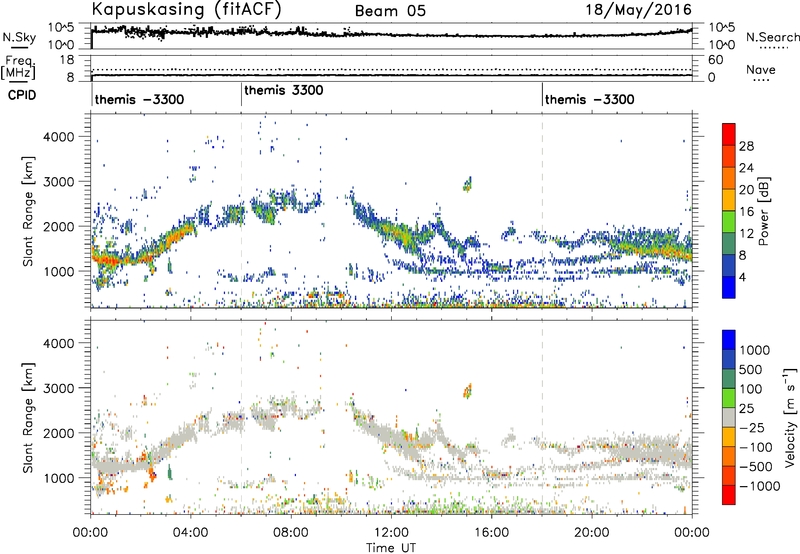This screenshot has width=800, height=554.
Task: Select the blue top segment of Velocity color bar
Action: coord(729,340)
